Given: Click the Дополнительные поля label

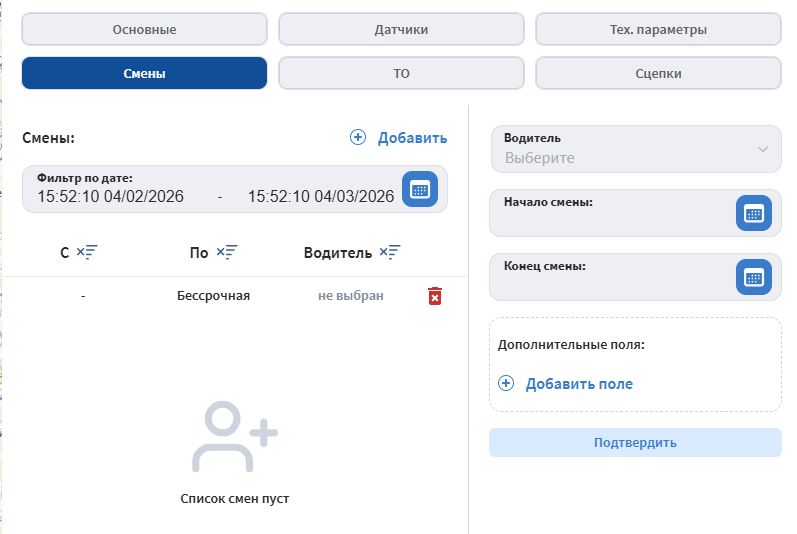Looking at the screenshot, I should [x=571, y=344].
